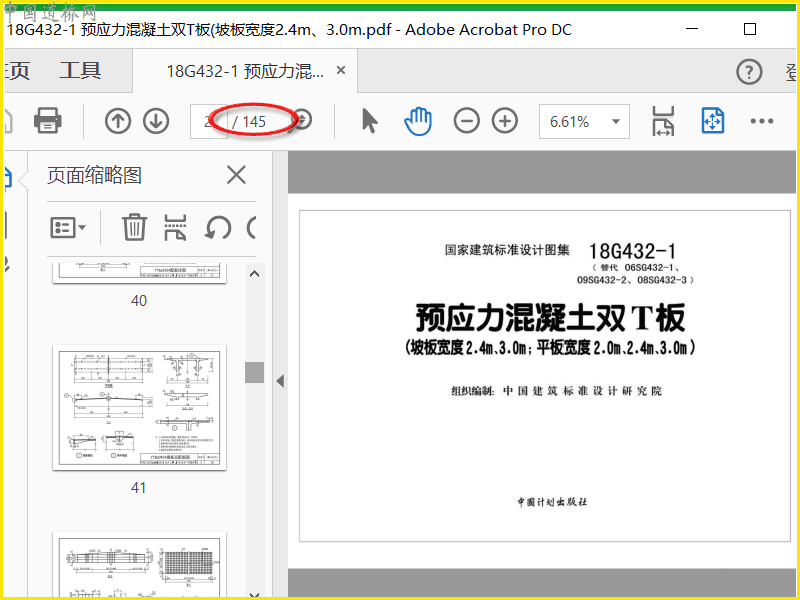Click the 中国计划出版社 publisher text
This screenshot has width=800, height=600.
tap(552, 502)
